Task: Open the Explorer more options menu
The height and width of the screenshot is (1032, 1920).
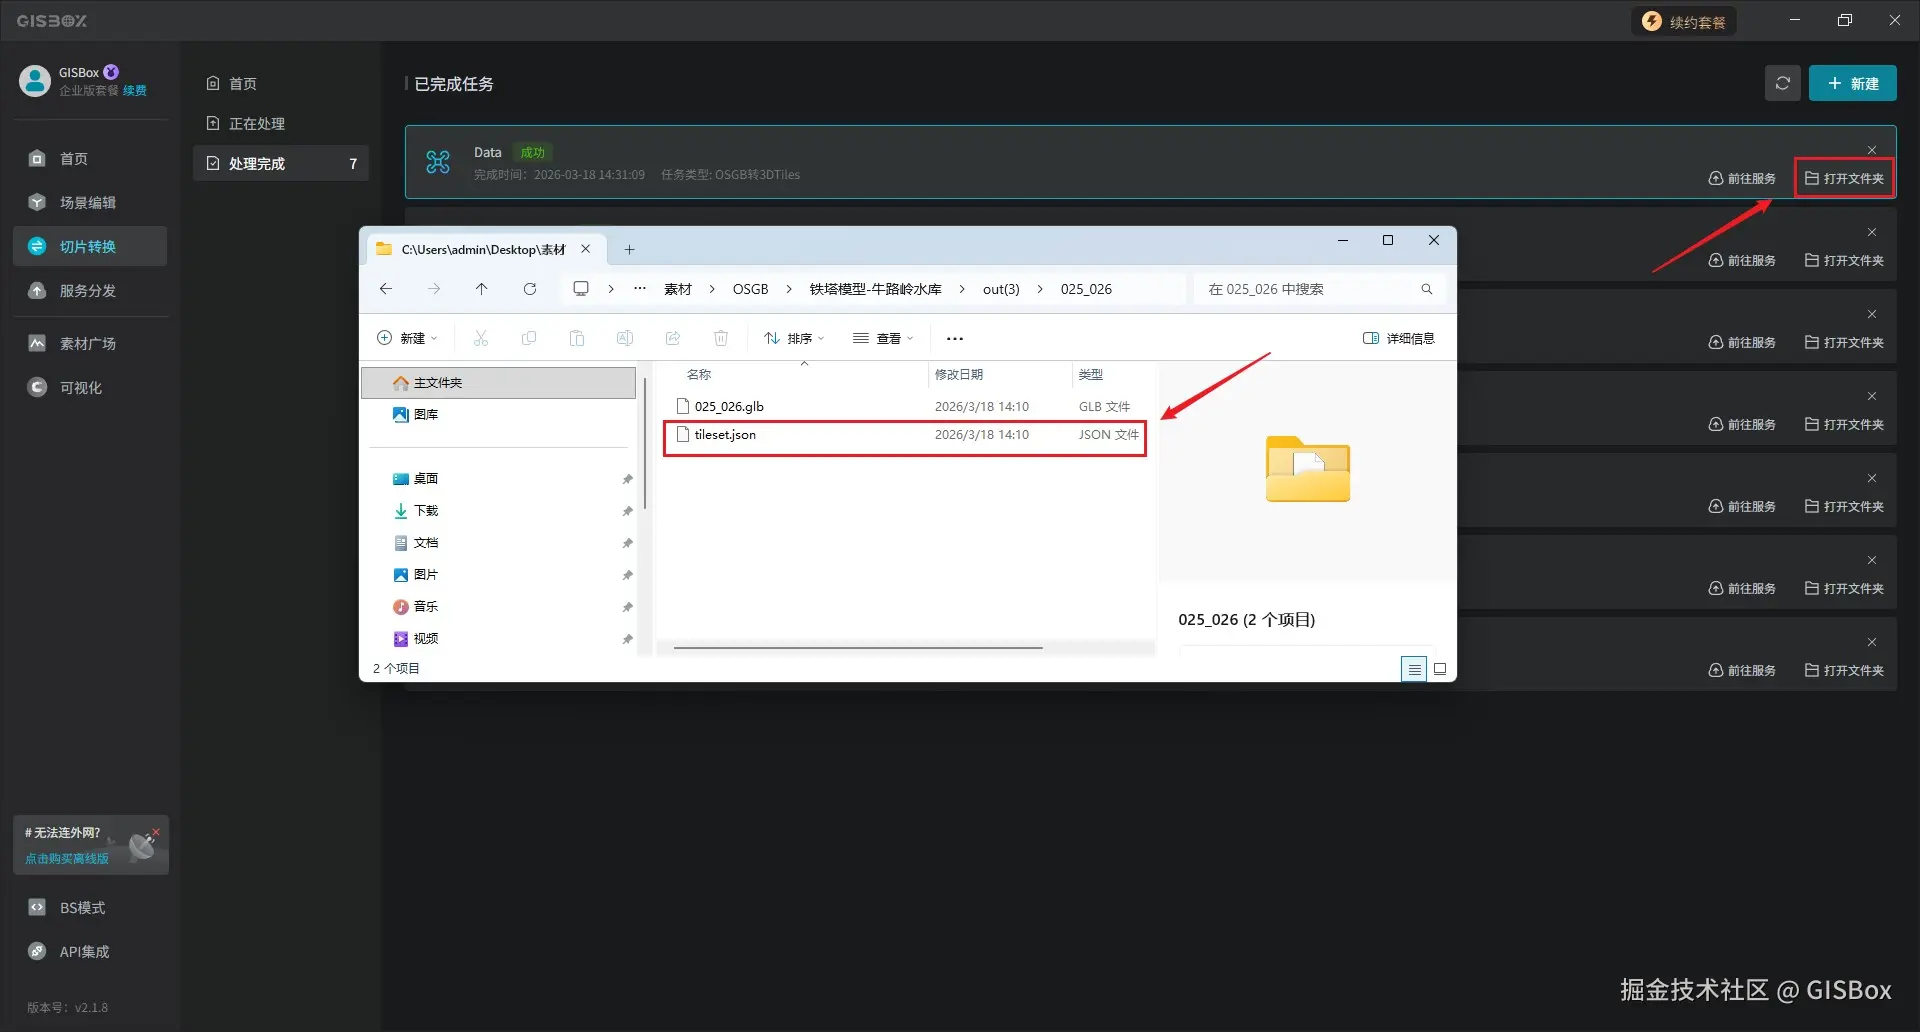Action: point(955,339)
